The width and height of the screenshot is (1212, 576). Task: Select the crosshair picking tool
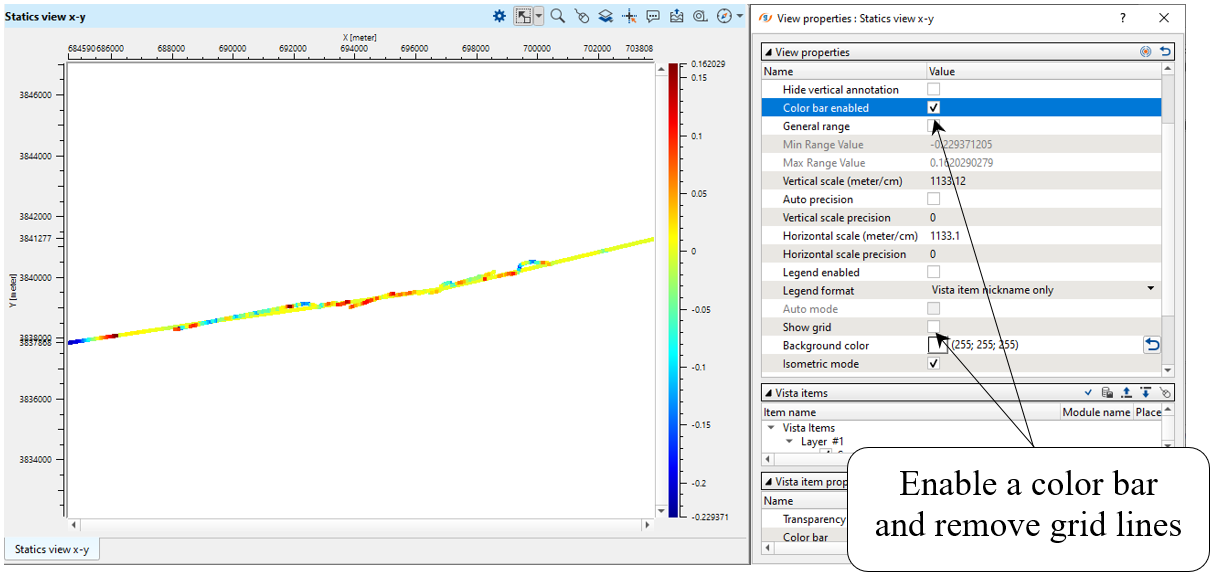tap(630, 16)
